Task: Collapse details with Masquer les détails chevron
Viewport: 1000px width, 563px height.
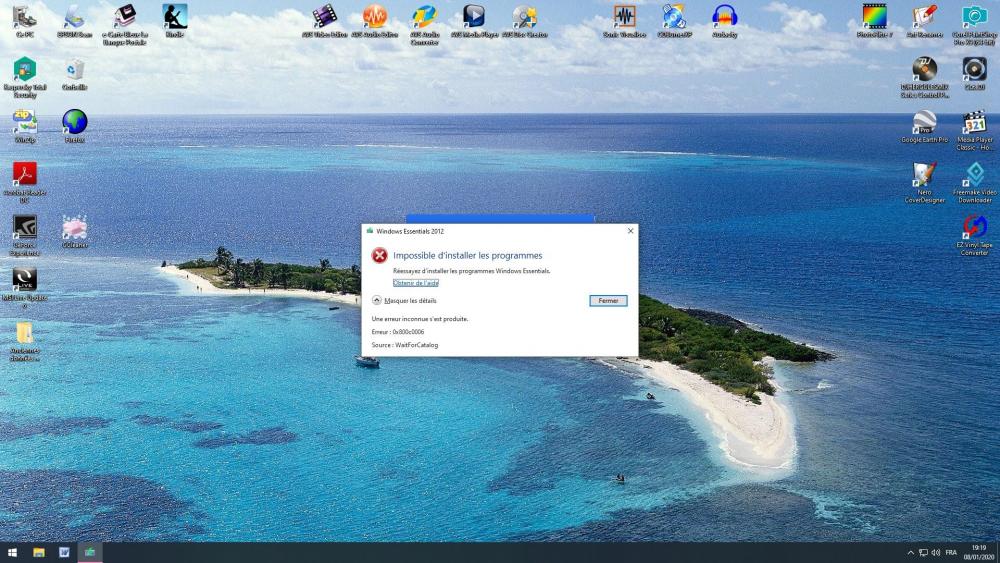Action: (x=377, y=300)
